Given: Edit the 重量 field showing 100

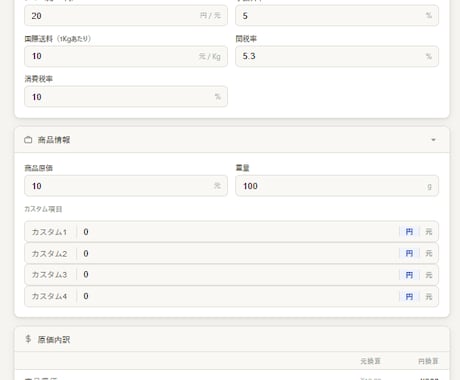Looking at the screenshot, I should pos(337,186).
